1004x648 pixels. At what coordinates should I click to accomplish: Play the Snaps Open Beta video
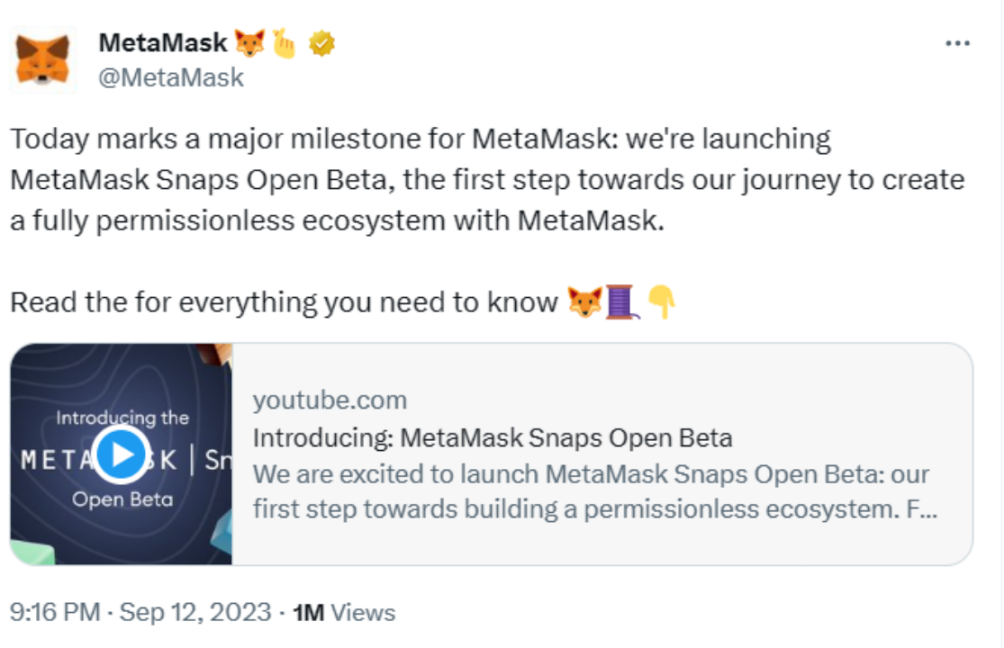pyautogui.click(x=122, y=455)
